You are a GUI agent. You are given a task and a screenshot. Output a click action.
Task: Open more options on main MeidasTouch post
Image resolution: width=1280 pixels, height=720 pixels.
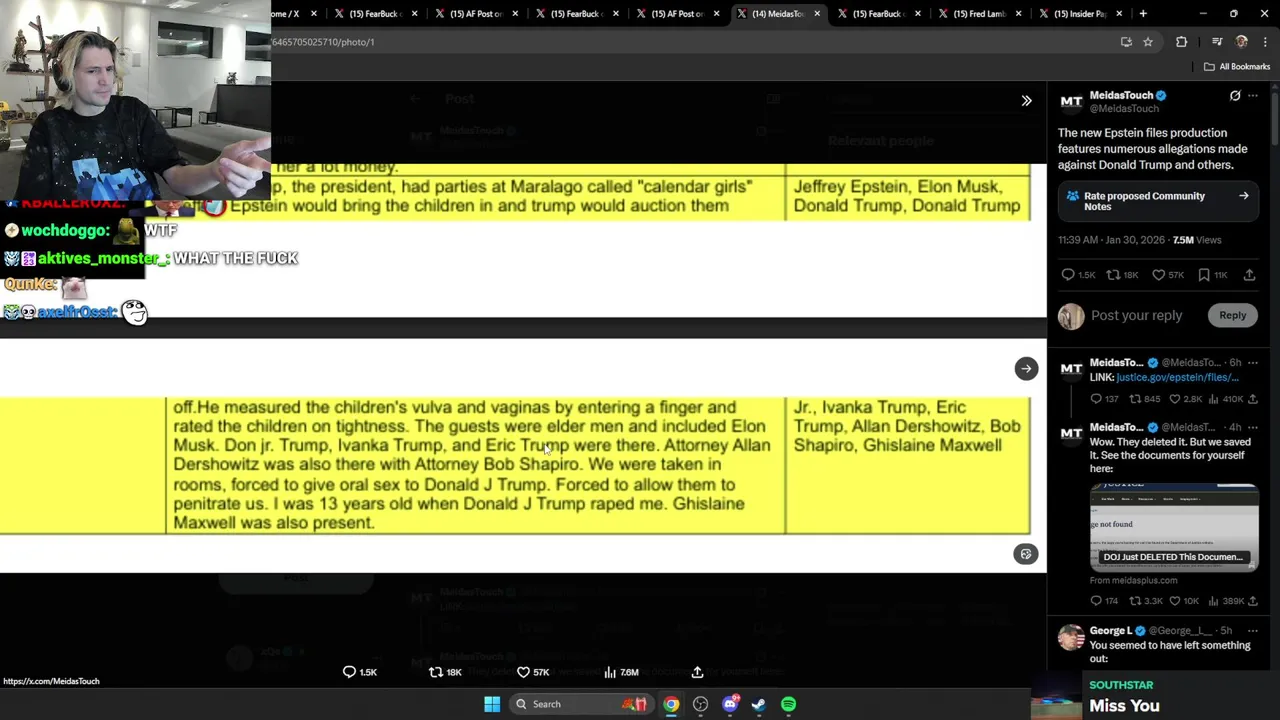1253,96
